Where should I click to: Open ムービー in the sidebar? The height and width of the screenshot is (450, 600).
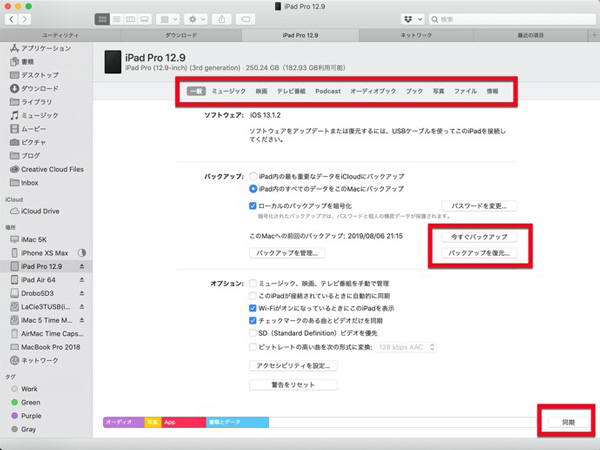pyautogui.click(x=28, y=129)
